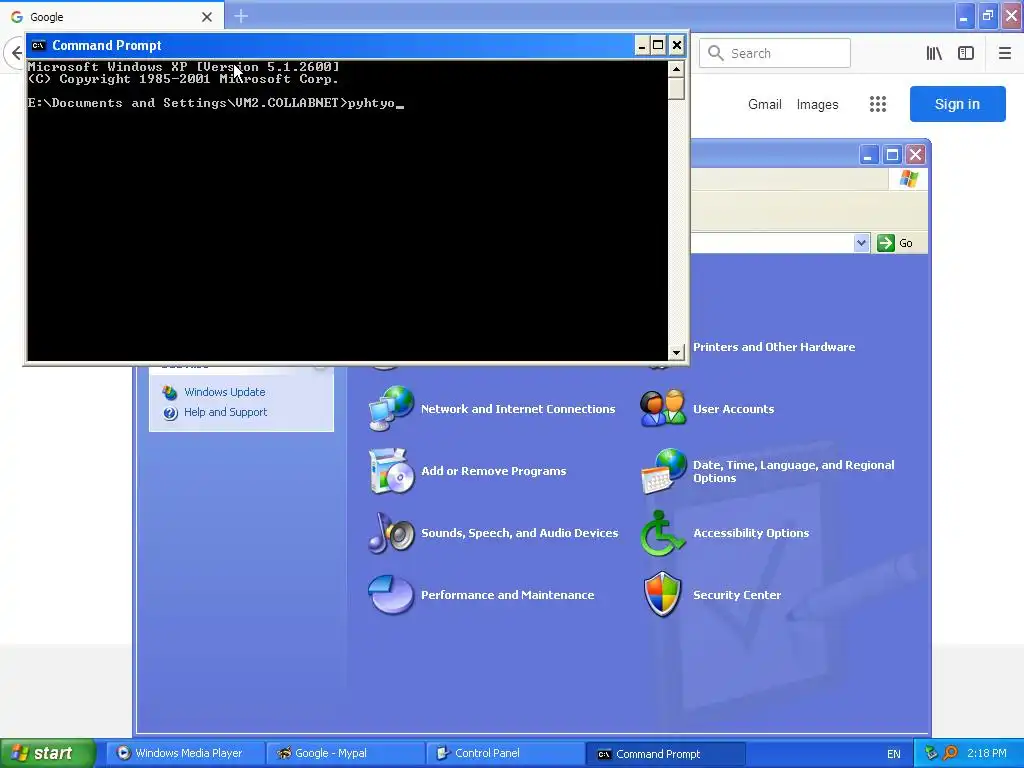Click the Performance and Maintenance label
The width and height of the screenshot is (1024, 768).
507,595
